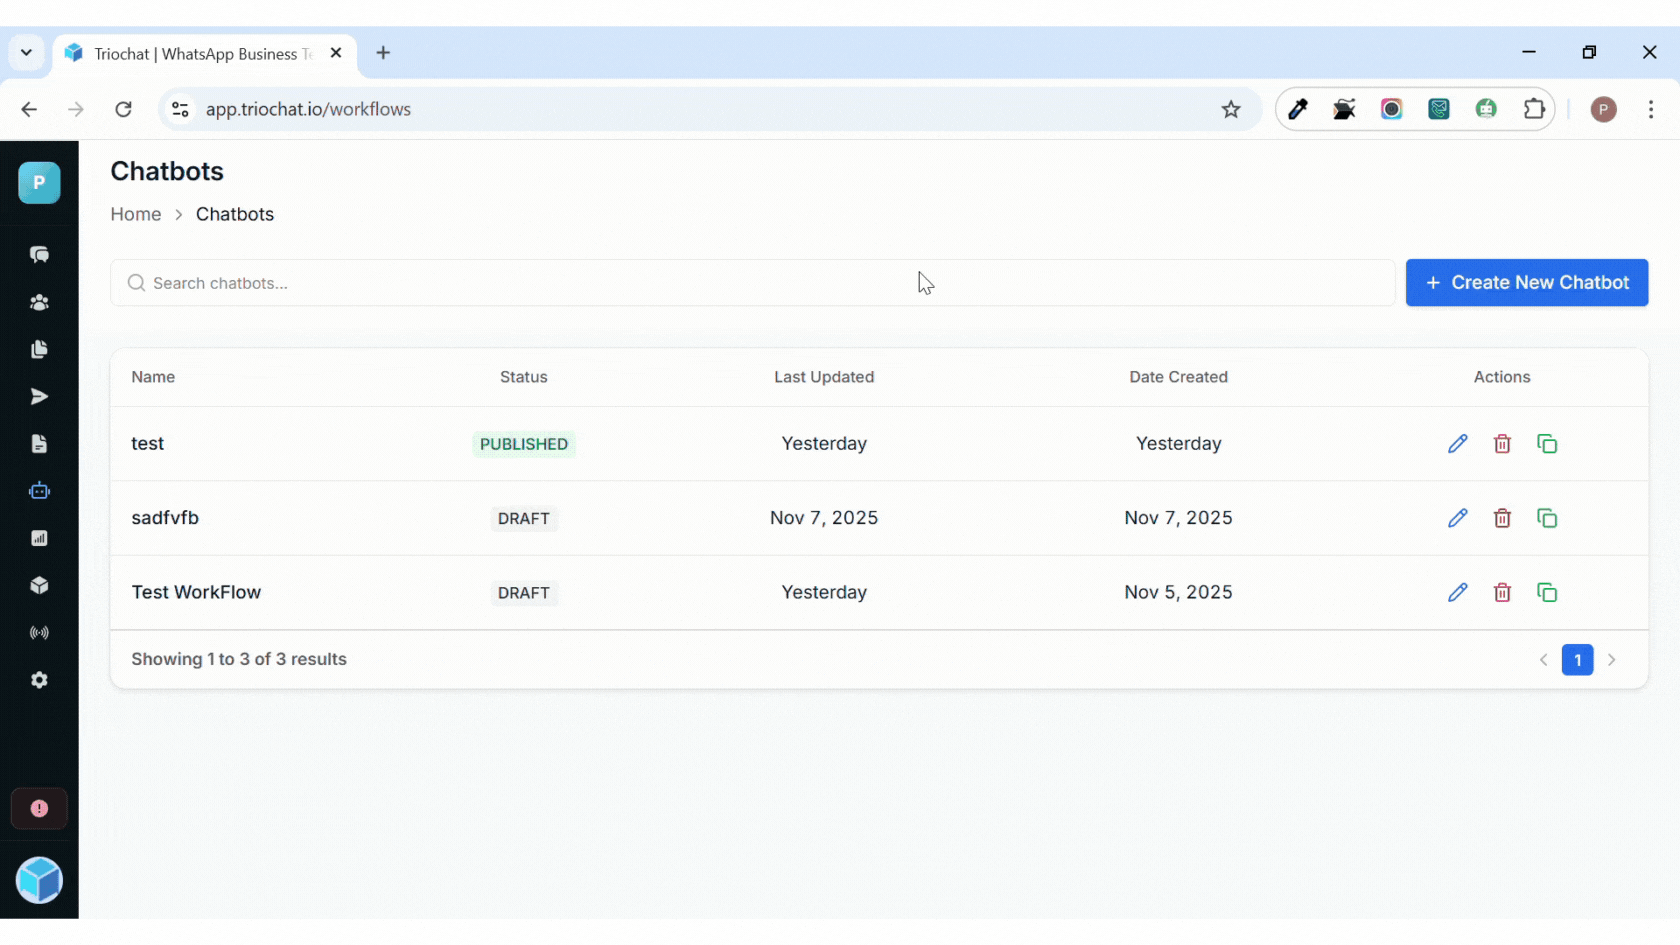Click the alert notification icon near sidebar bottom
The image size is (1680, 945).
39,808
